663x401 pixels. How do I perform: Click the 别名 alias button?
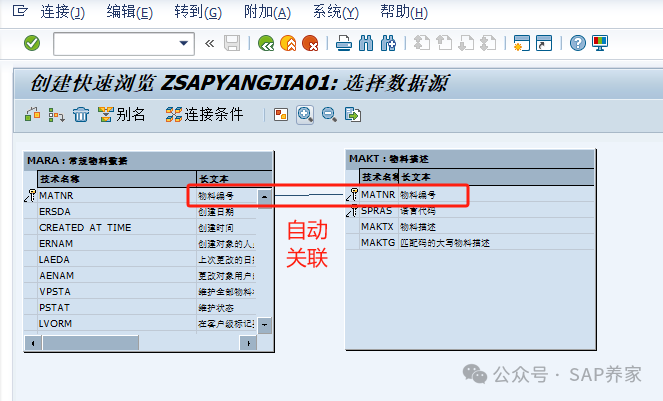coord(122,115)
